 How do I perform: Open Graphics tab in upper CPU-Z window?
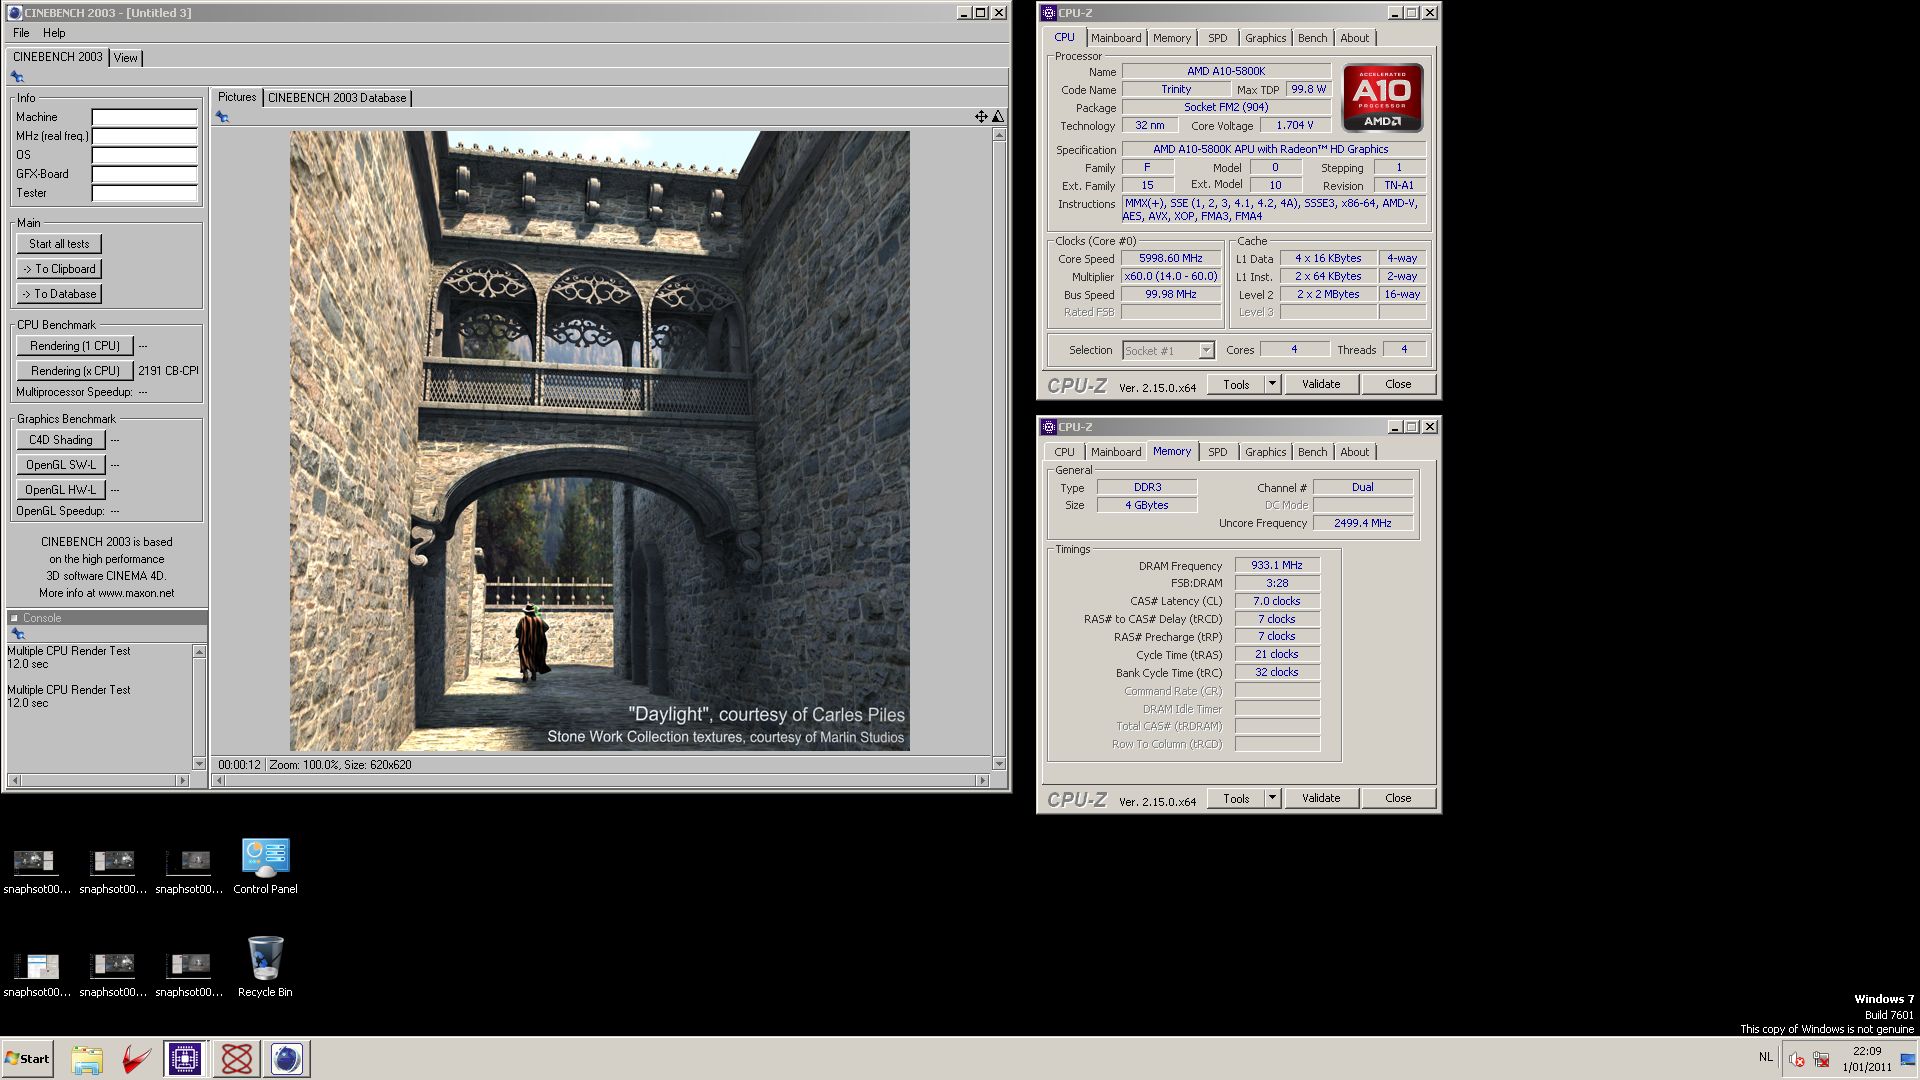pyautogui.click(x=1265, y=38)
